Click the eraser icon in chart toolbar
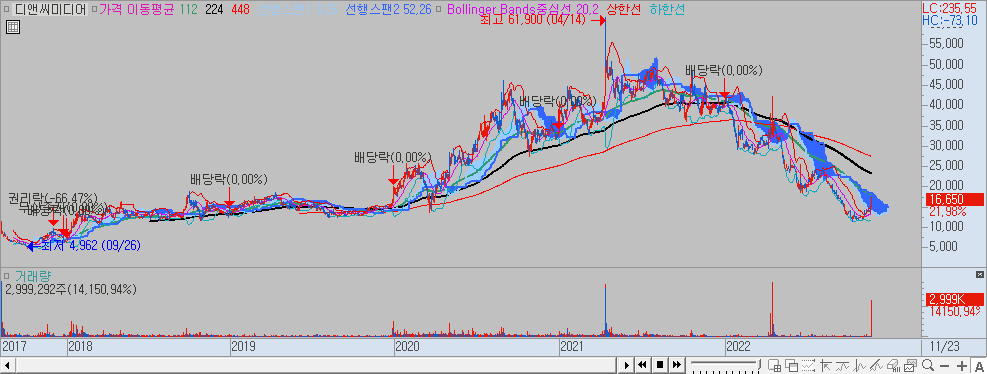This screenshot has height=374, width=987. pos(893,365)
